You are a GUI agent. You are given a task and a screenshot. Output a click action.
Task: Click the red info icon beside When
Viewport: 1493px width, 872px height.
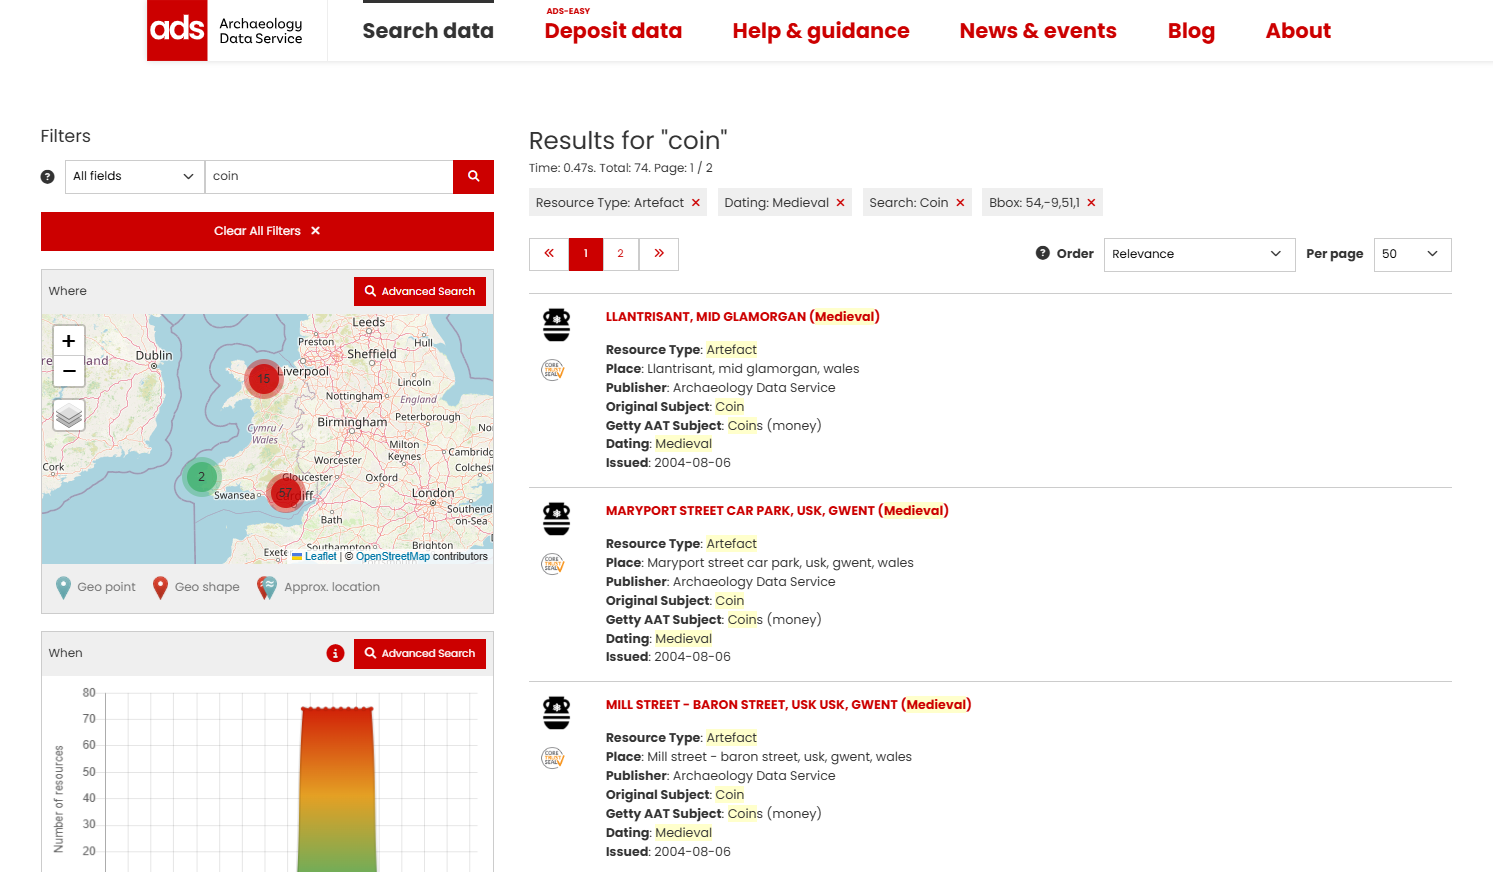tap(335, 653)
